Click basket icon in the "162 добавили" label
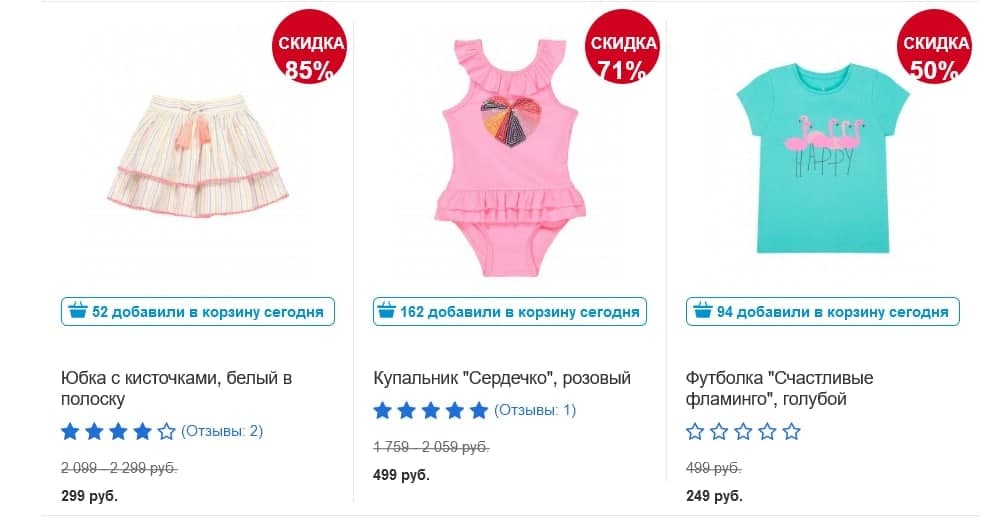 (x=385, y=312)
